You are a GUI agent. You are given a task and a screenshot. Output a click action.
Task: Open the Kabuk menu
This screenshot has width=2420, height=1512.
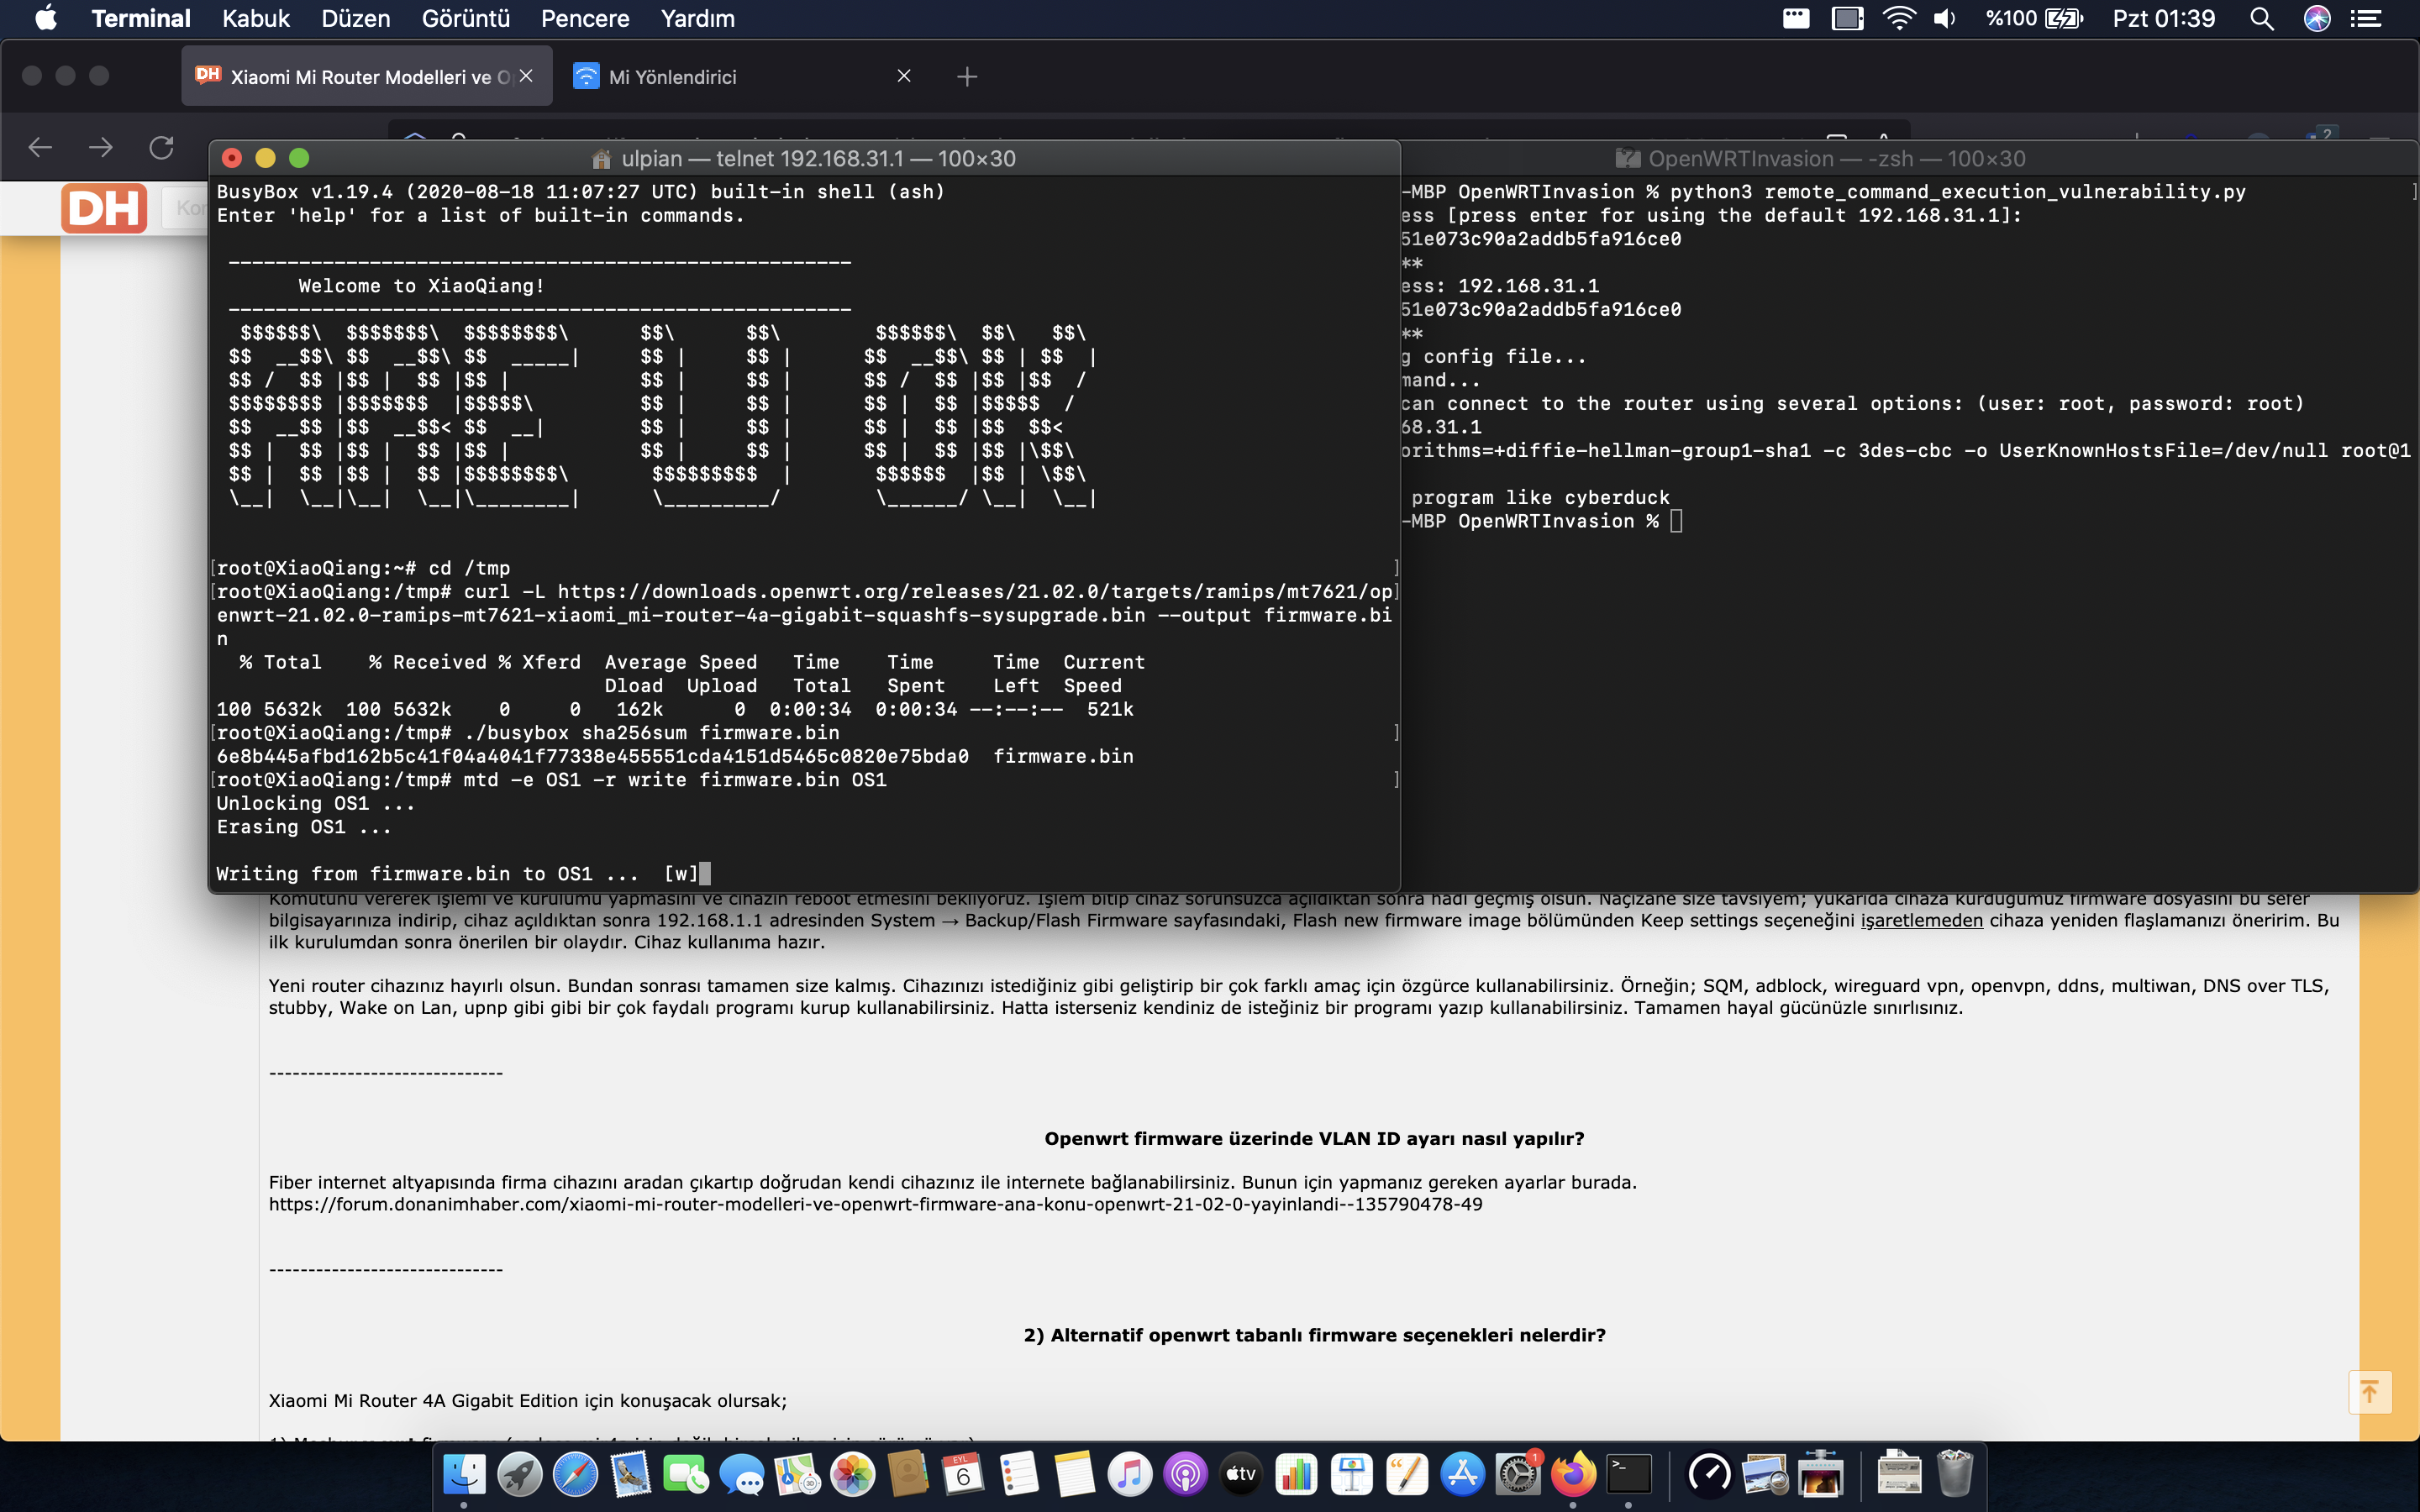tap(255, 18)
